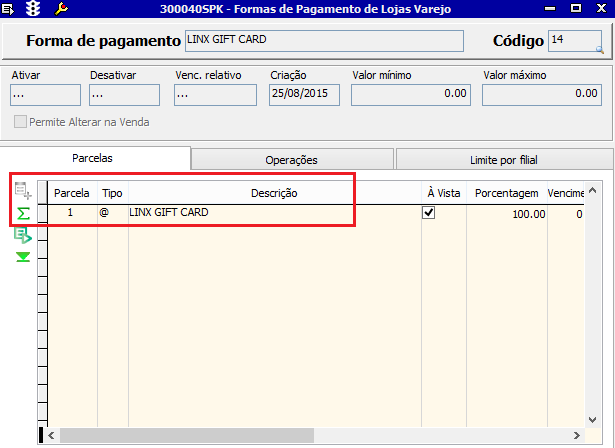Click the horizontal scrollbar left arrow

pos(51,435)
